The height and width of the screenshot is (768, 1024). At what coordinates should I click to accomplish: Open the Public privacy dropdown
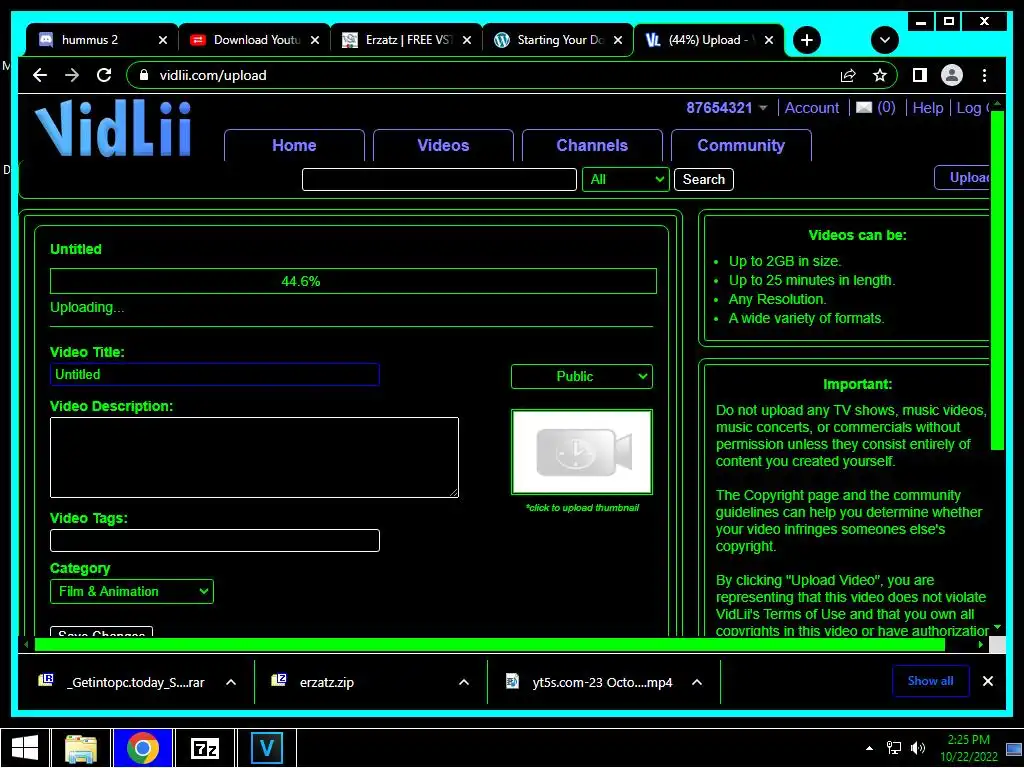click(581, 376)
